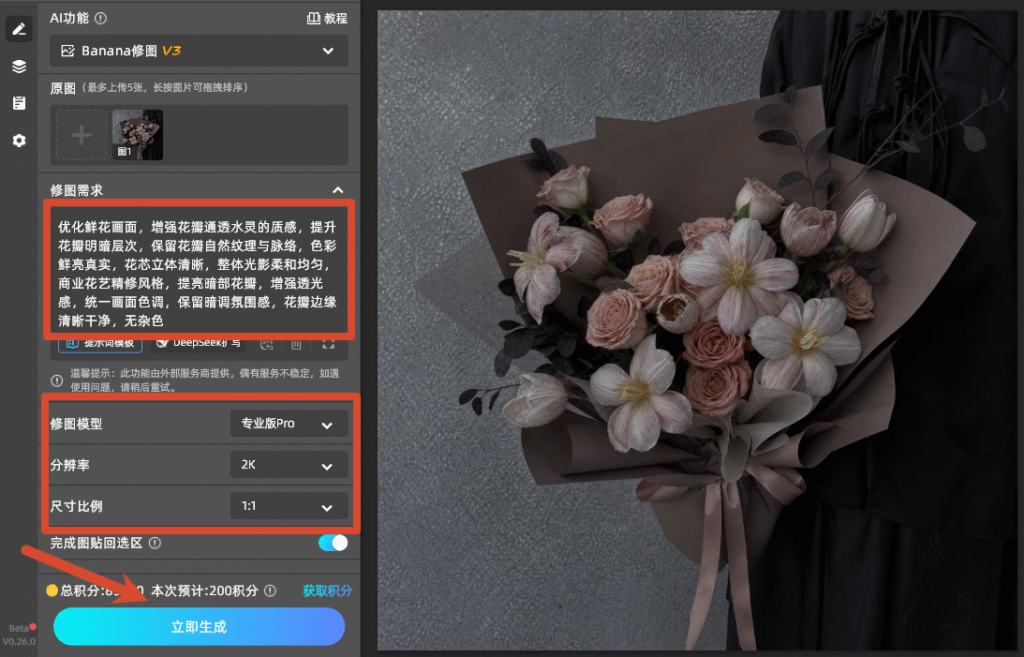Click the 本次预计:200积分 cost text
Screen dimensions: 1024x657
pyautogui.click(x=204, y=590)
